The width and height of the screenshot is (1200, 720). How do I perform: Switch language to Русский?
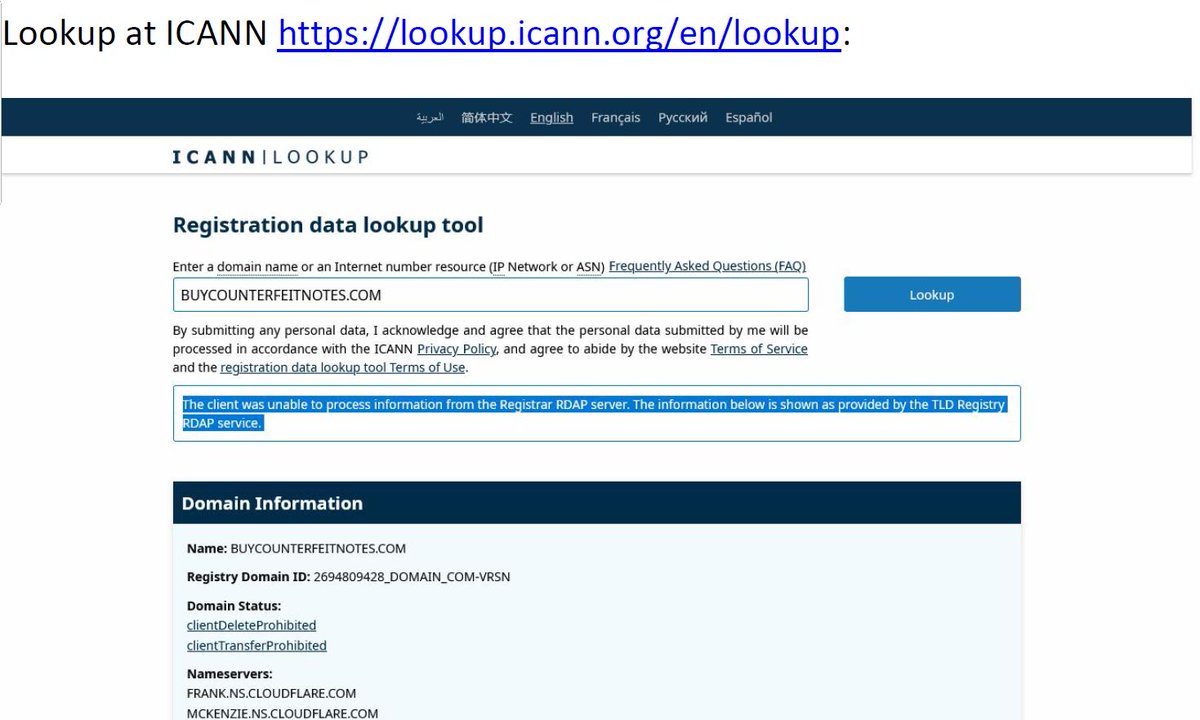coord(683,118)
